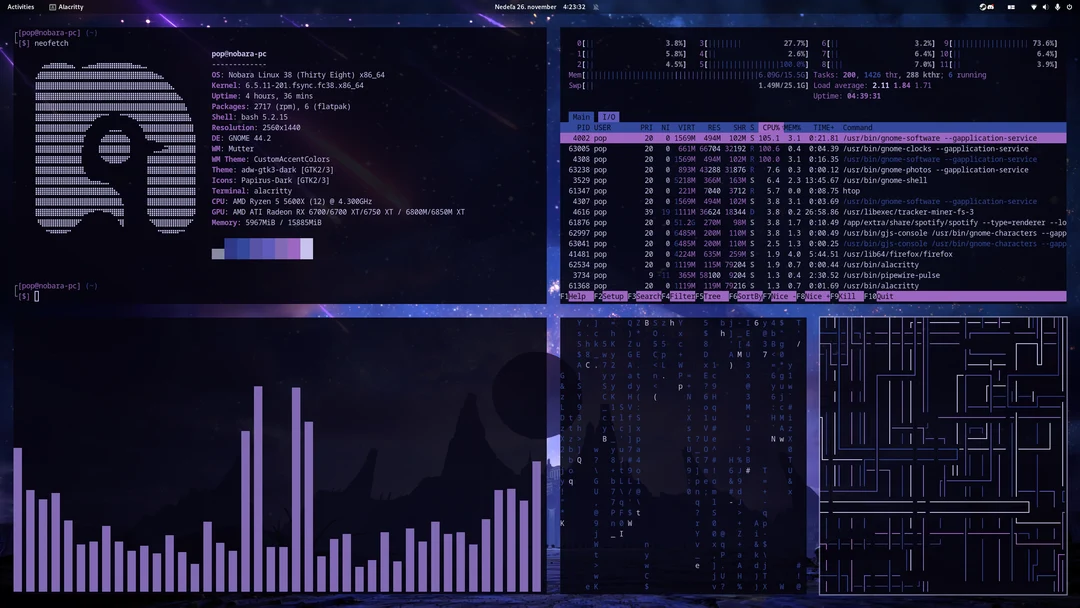Toggle tree view using F5 Tree in htop
This screenshot has height=608, width=1080.
click(x=712, y=297)
